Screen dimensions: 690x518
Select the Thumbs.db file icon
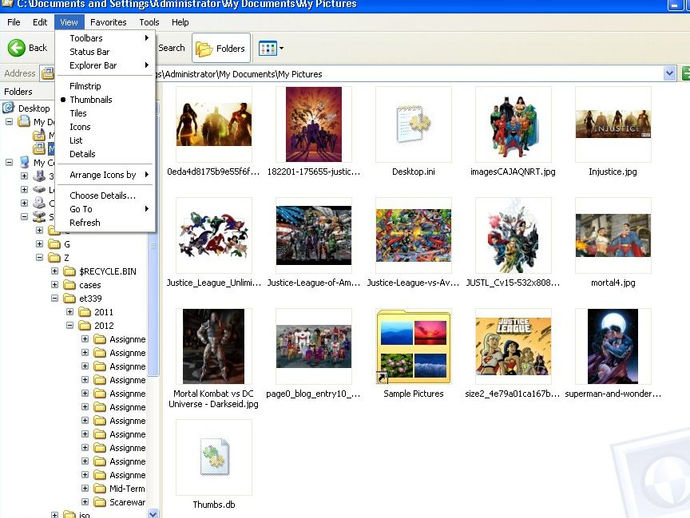[214, 457]
